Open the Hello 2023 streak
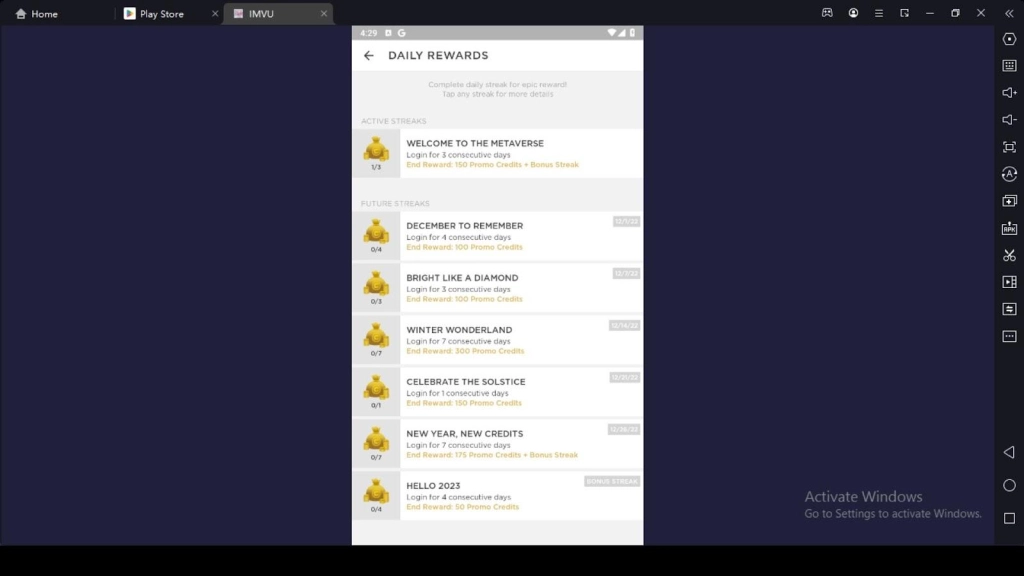Screen dimensions: 1024x576 coord(498,496)
